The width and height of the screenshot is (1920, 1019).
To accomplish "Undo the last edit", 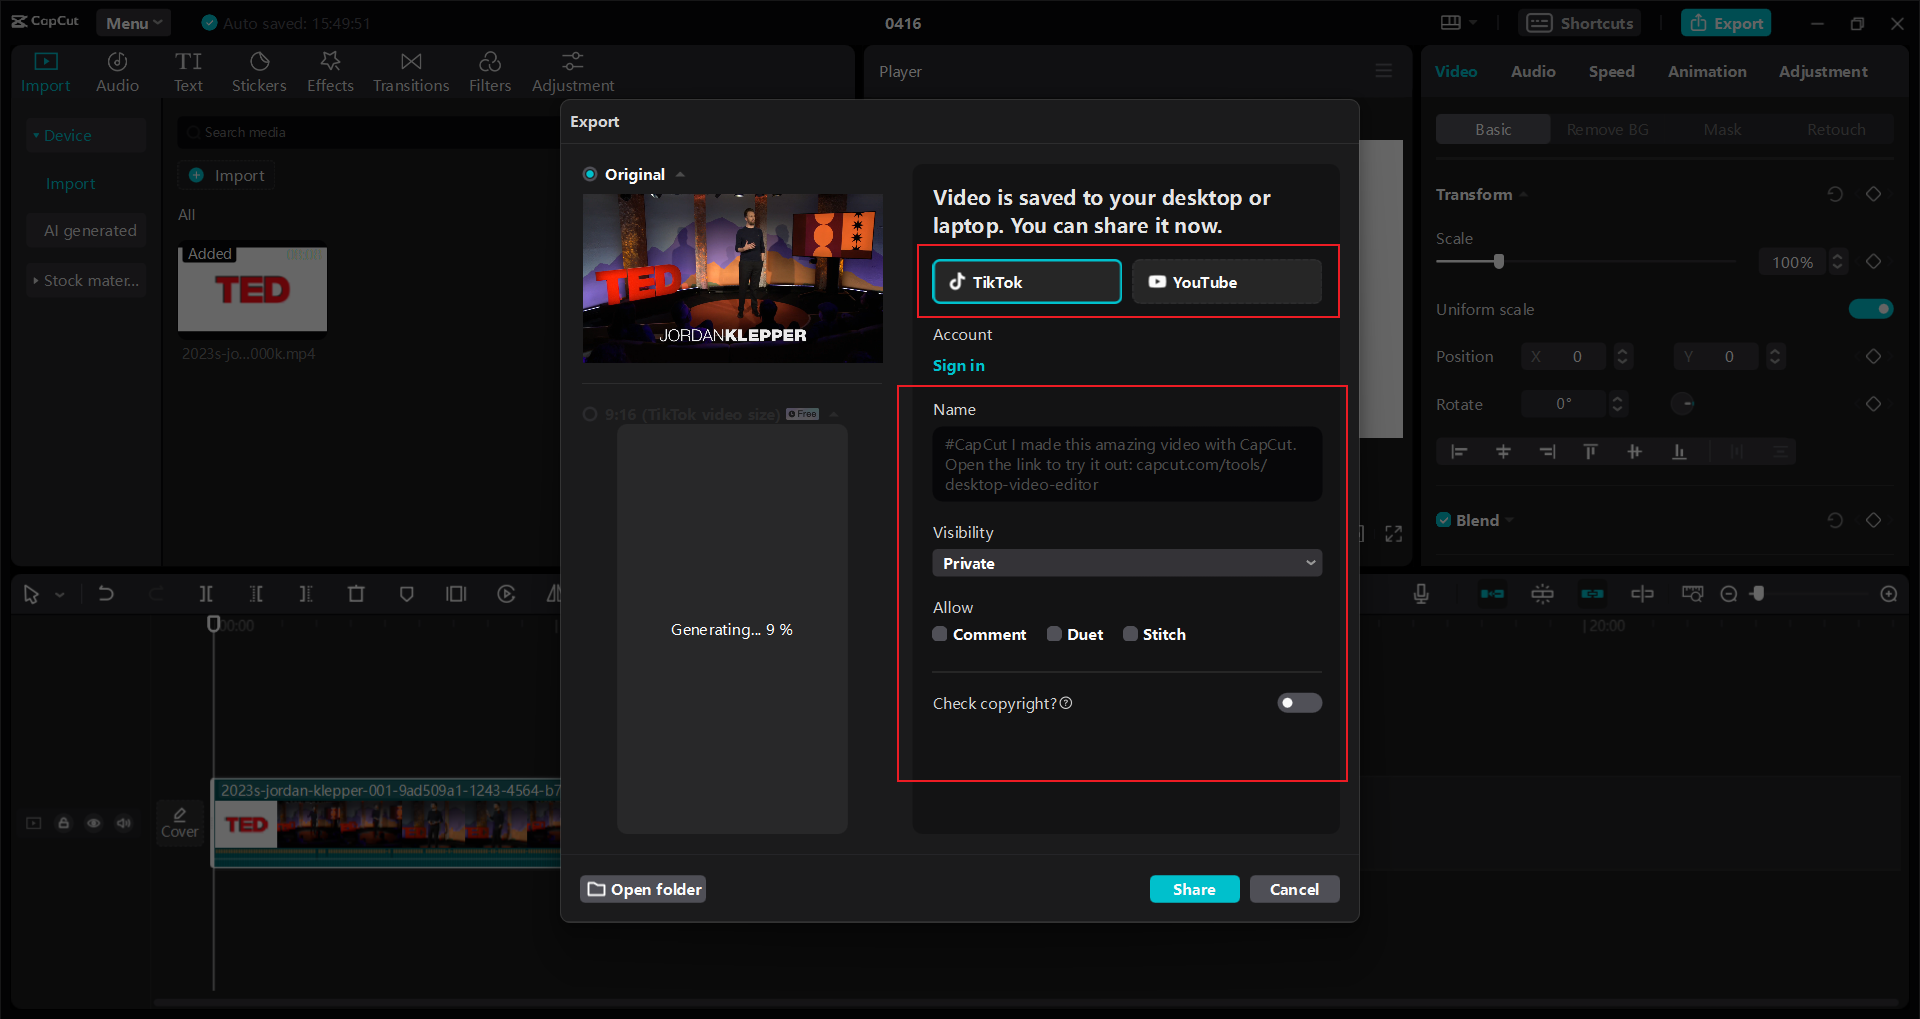I will point(106,593).
